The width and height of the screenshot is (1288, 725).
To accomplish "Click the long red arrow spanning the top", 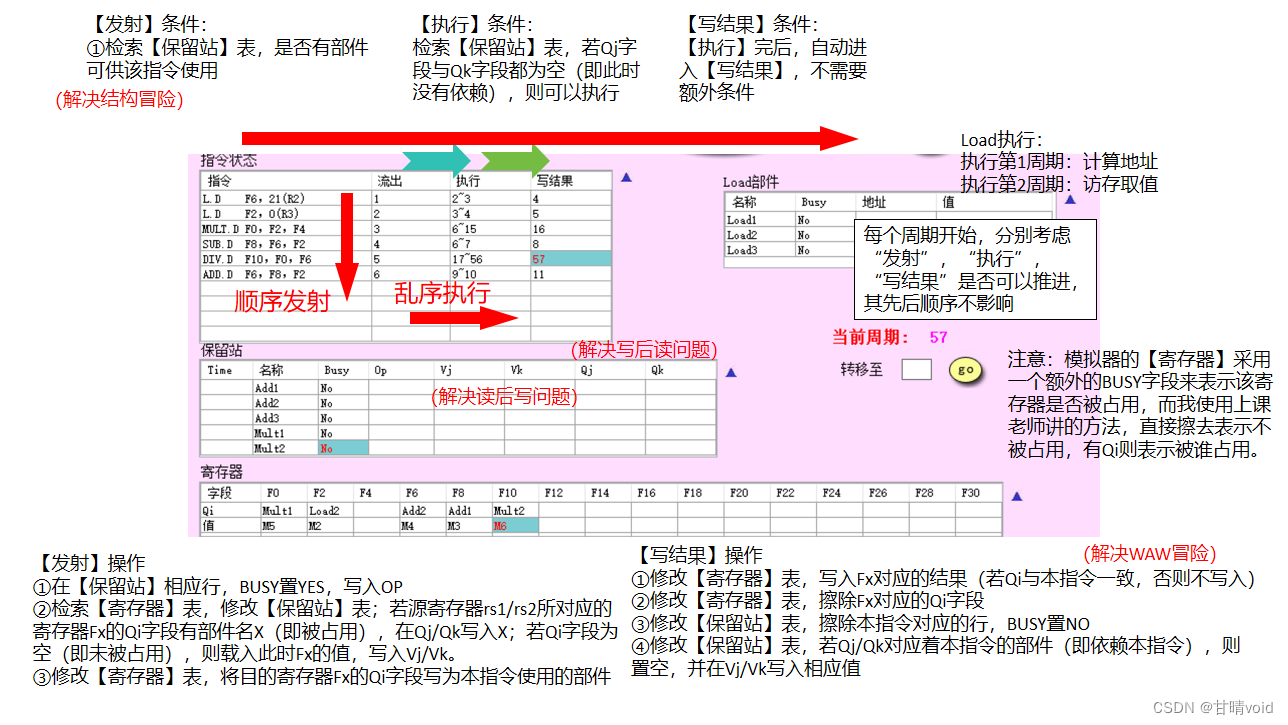I will 550,137.
